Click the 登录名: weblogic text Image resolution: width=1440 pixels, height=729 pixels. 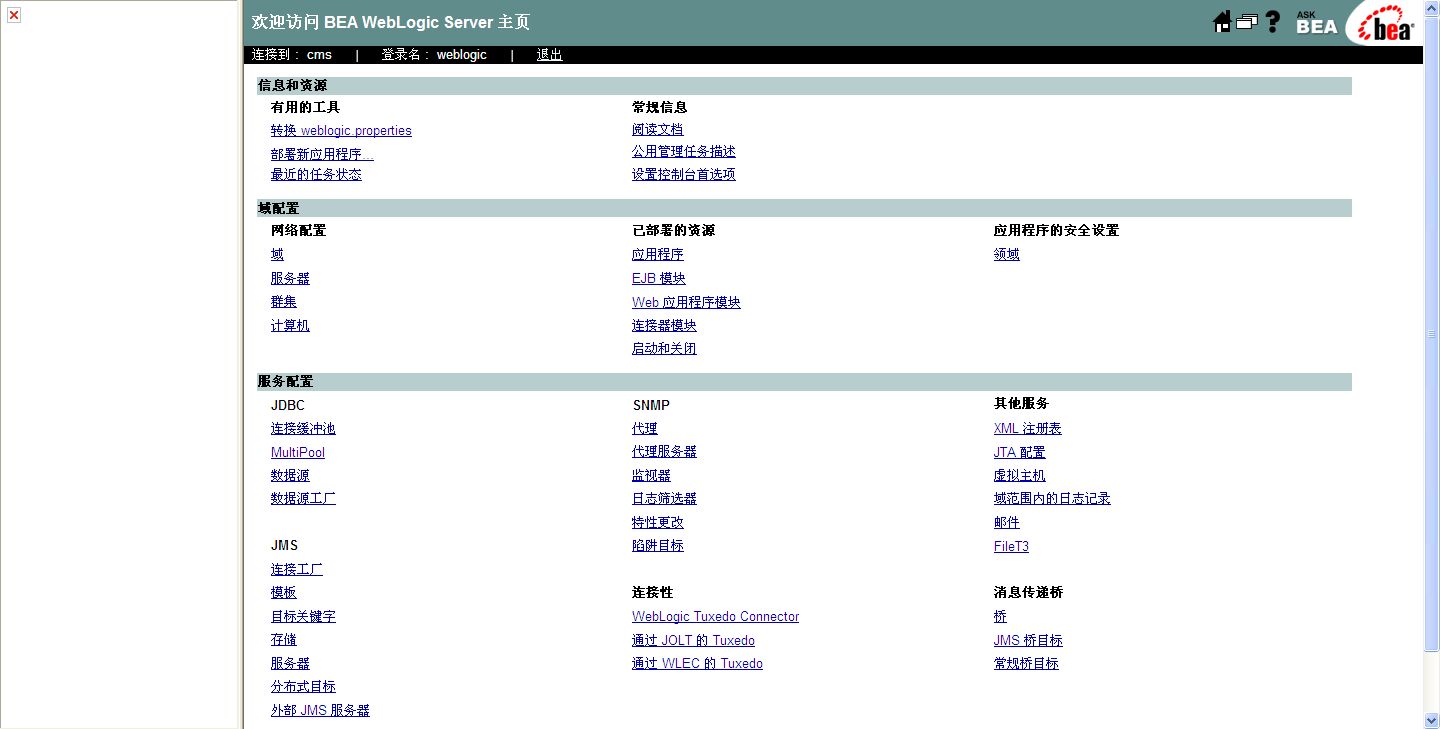click(434, 55)
